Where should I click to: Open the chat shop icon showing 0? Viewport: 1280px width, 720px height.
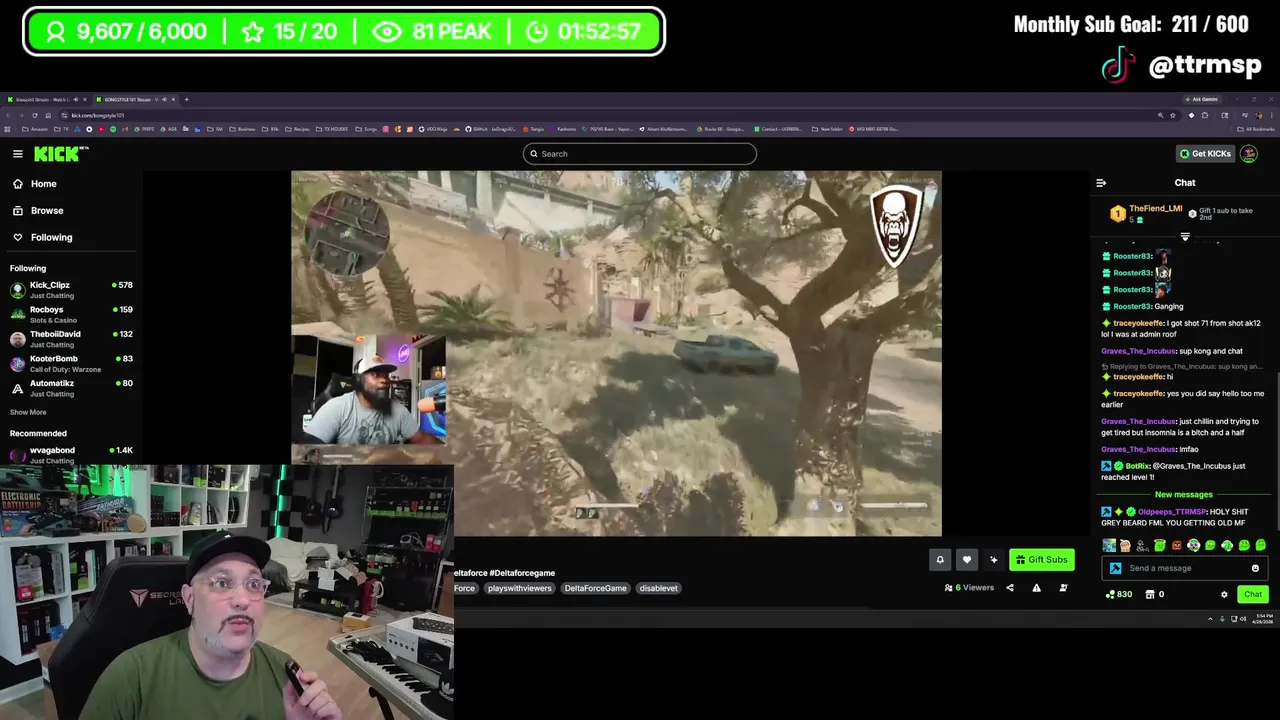[x=1150, y=594]
